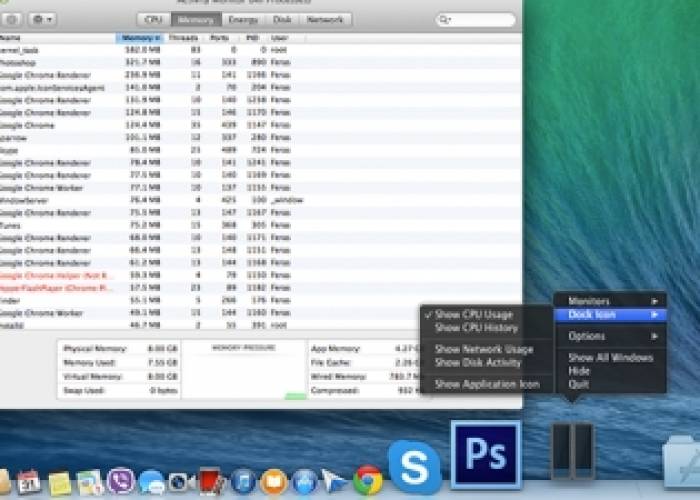Select the com.apple.IconServicesAgent row
The height and width of the screenshot is (500, 700).
pos(261,88)
